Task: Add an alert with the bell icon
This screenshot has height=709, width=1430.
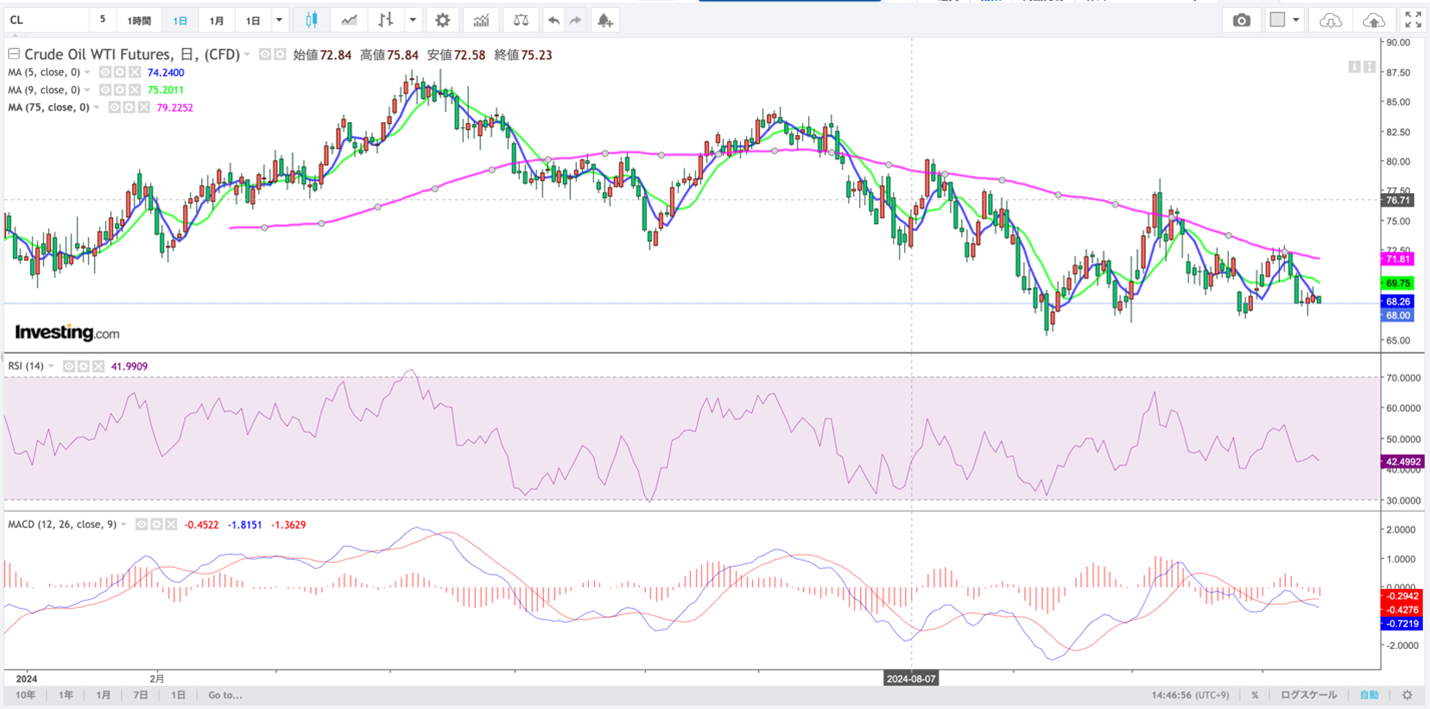Action: point(604,20)
